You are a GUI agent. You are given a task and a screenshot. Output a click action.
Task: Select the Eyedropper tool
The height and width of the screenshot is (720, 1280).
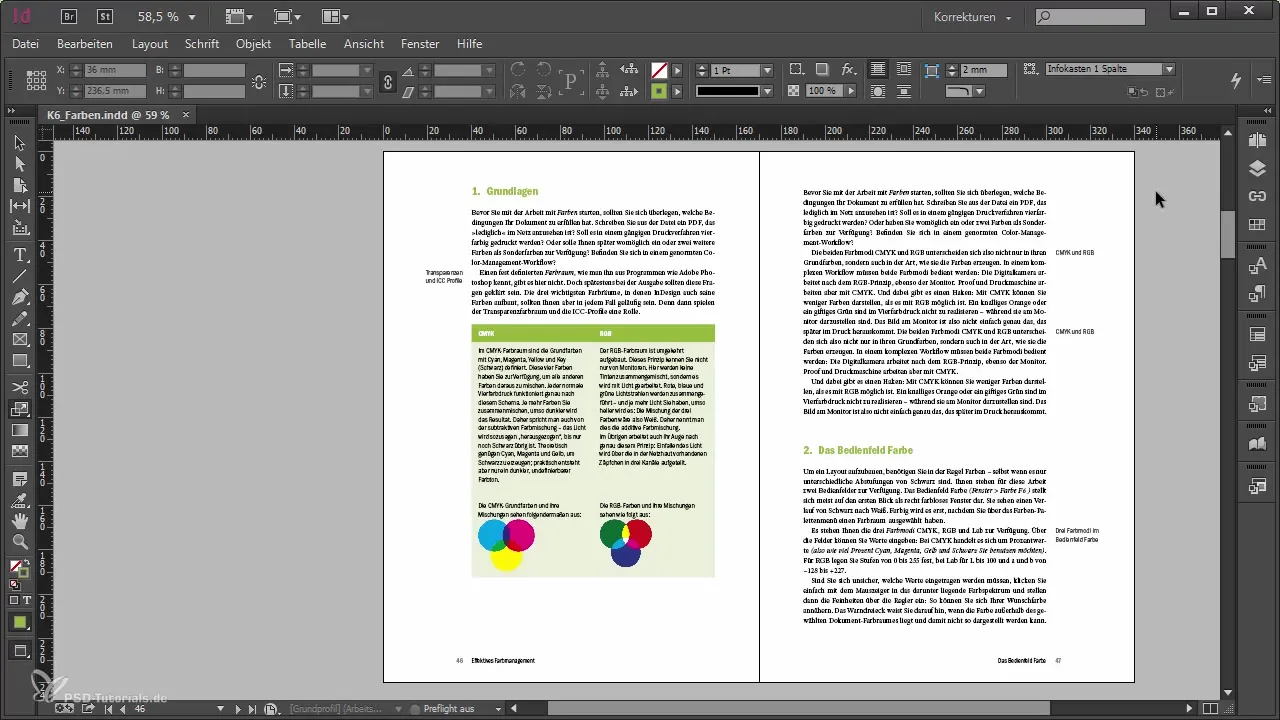pos(19,499)
